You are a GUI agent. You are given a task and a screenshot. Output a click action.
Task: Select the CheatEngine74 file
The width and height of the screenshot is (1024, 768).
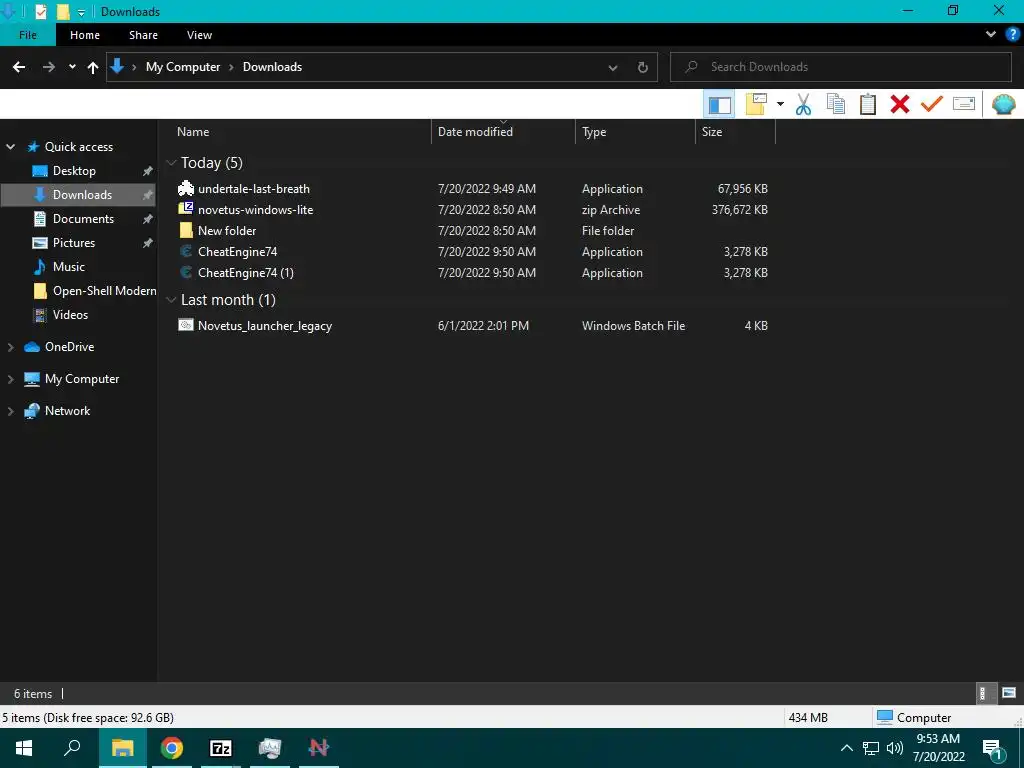(x=473, y=251)
